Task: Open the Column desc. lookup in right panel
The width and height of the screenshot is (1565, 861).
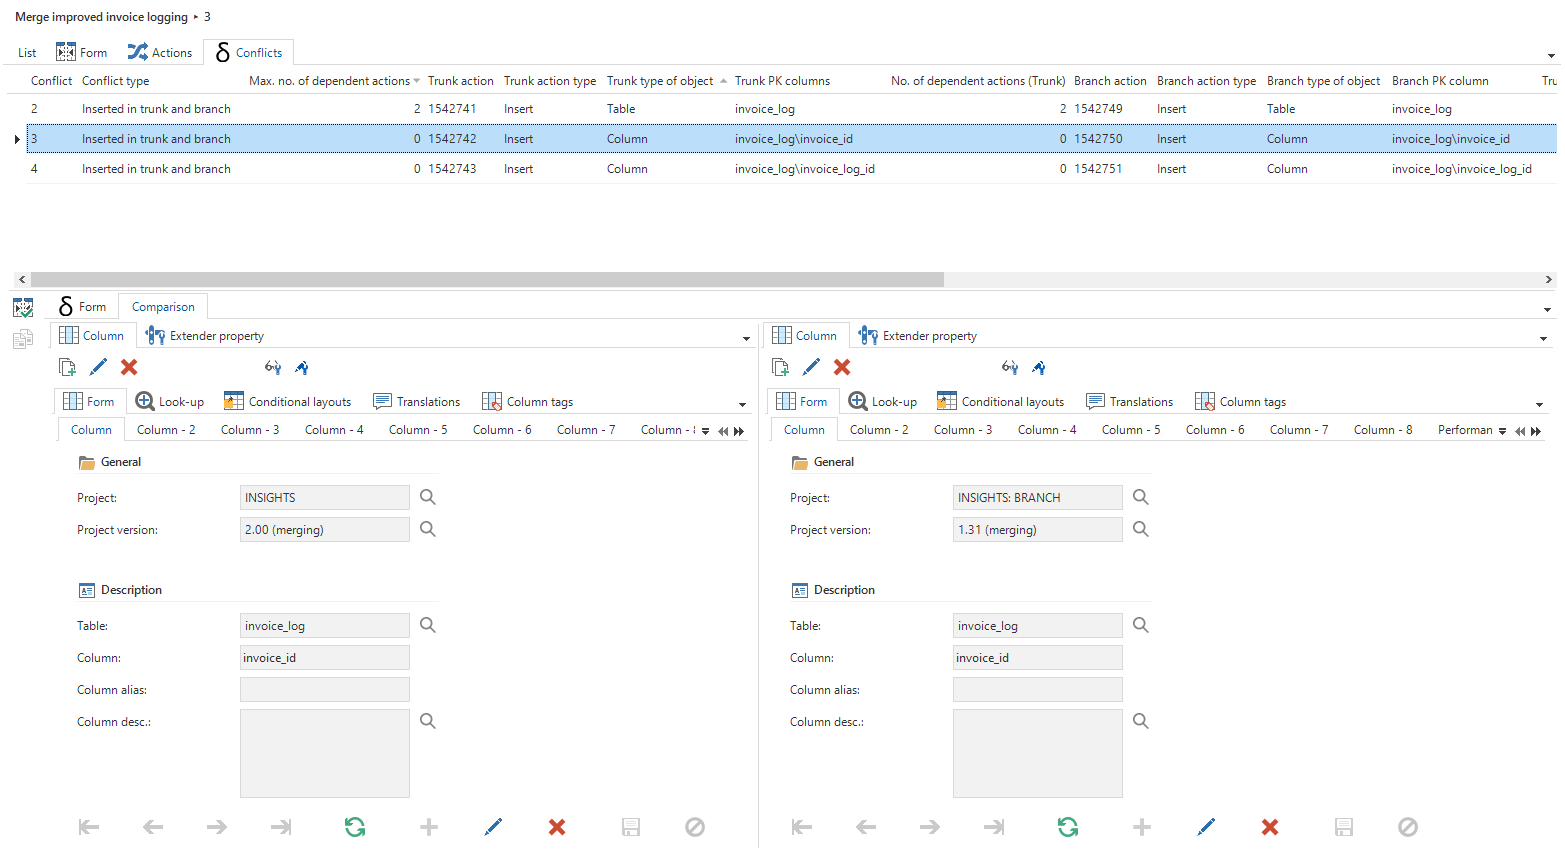Action: [1141, 721]
